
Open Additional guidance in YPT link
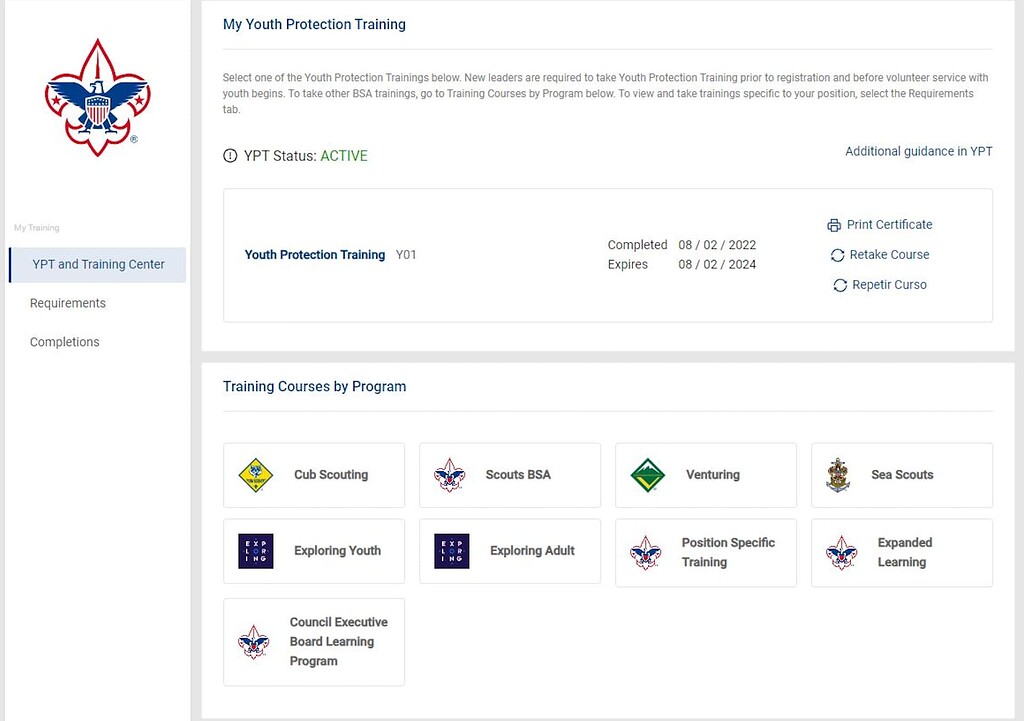(918, 151)
